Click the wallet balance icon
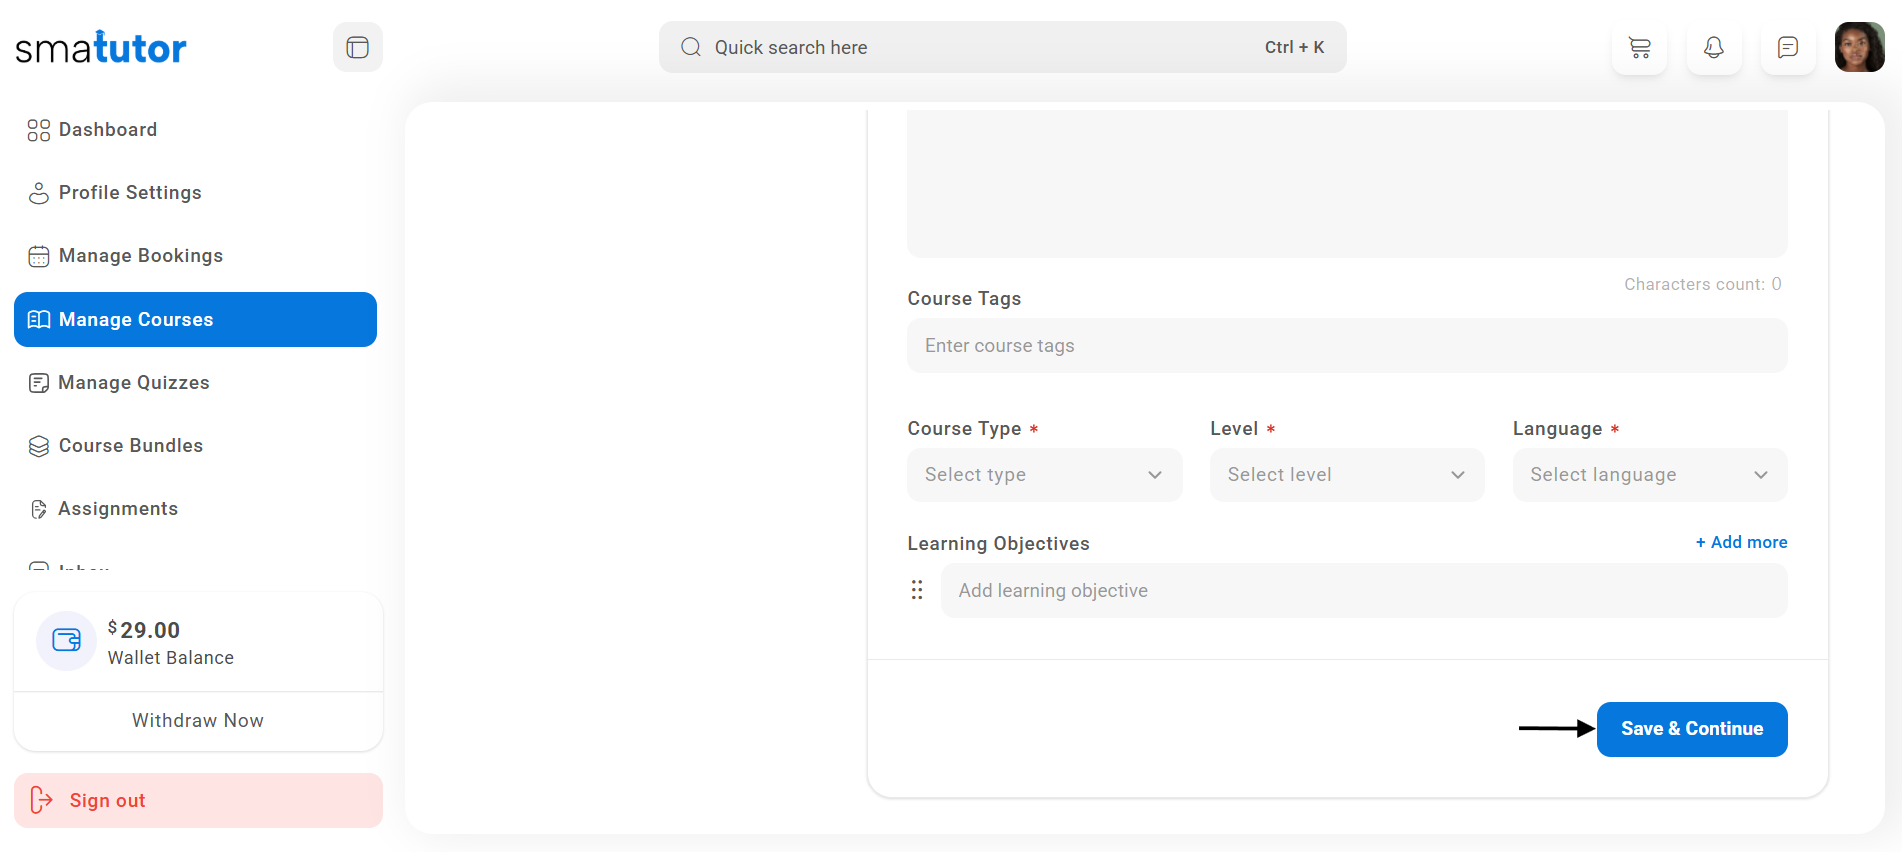The width and height of the screenshot is (1902, 852). 66,641
